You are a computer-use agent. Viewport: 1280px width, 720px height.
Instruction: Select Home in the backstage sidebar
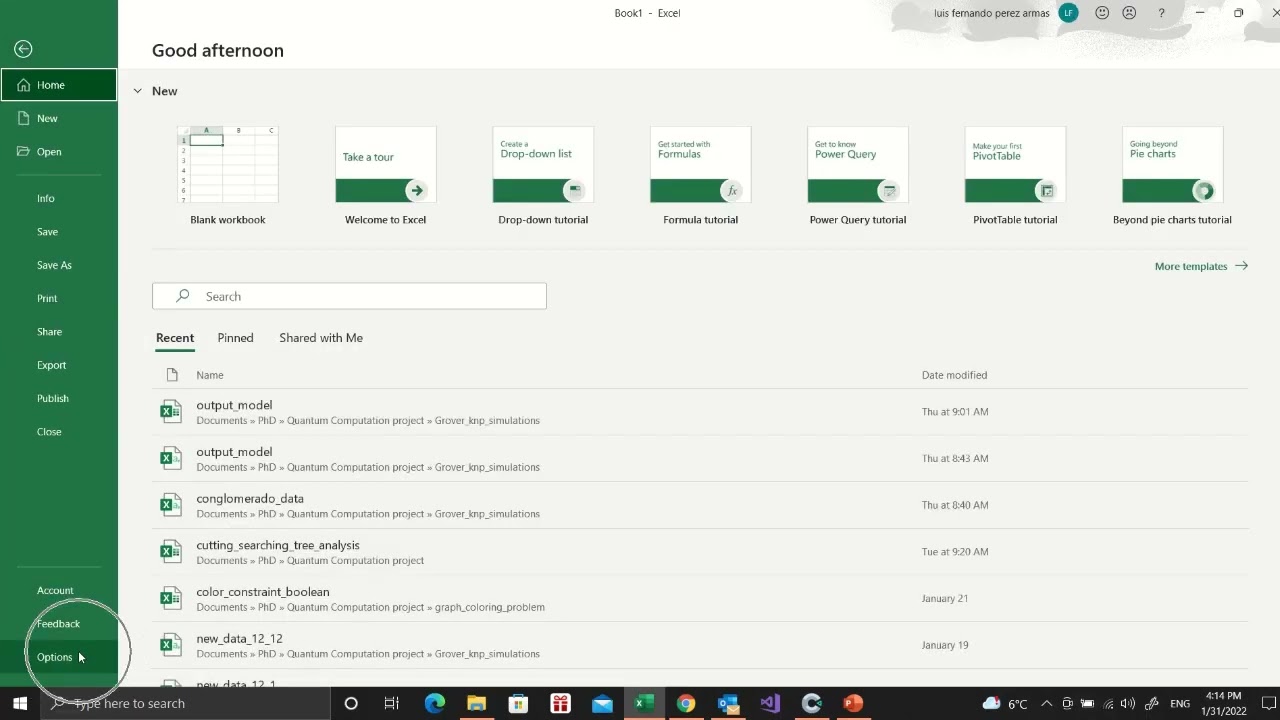[x=59, y=85]
